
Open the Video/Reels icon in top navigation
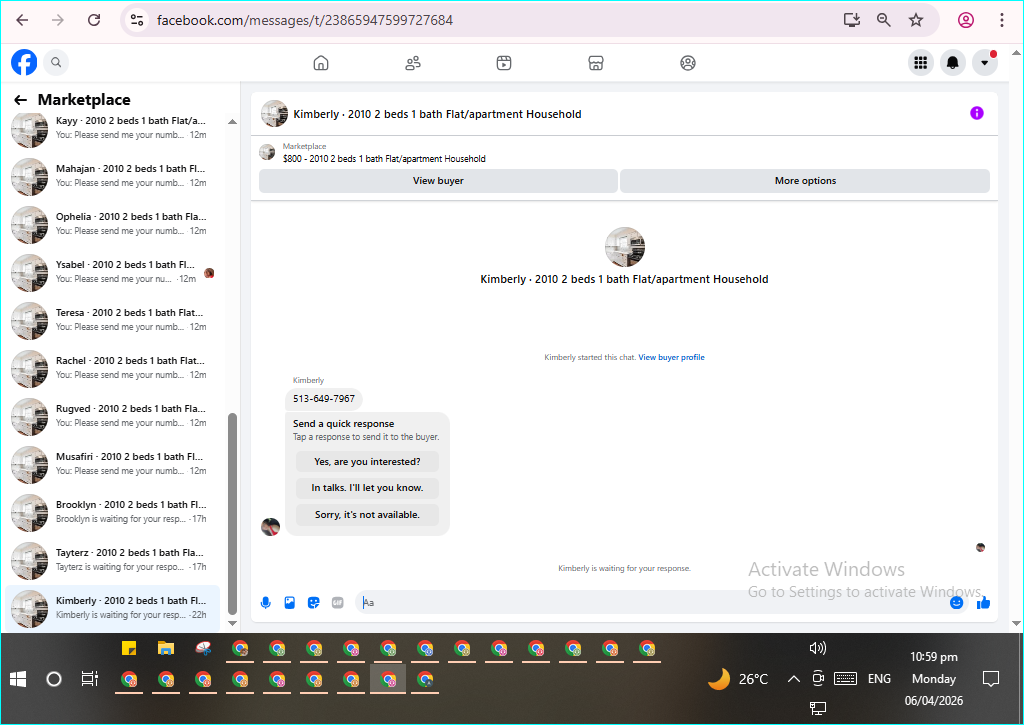(x=504, y=63)
